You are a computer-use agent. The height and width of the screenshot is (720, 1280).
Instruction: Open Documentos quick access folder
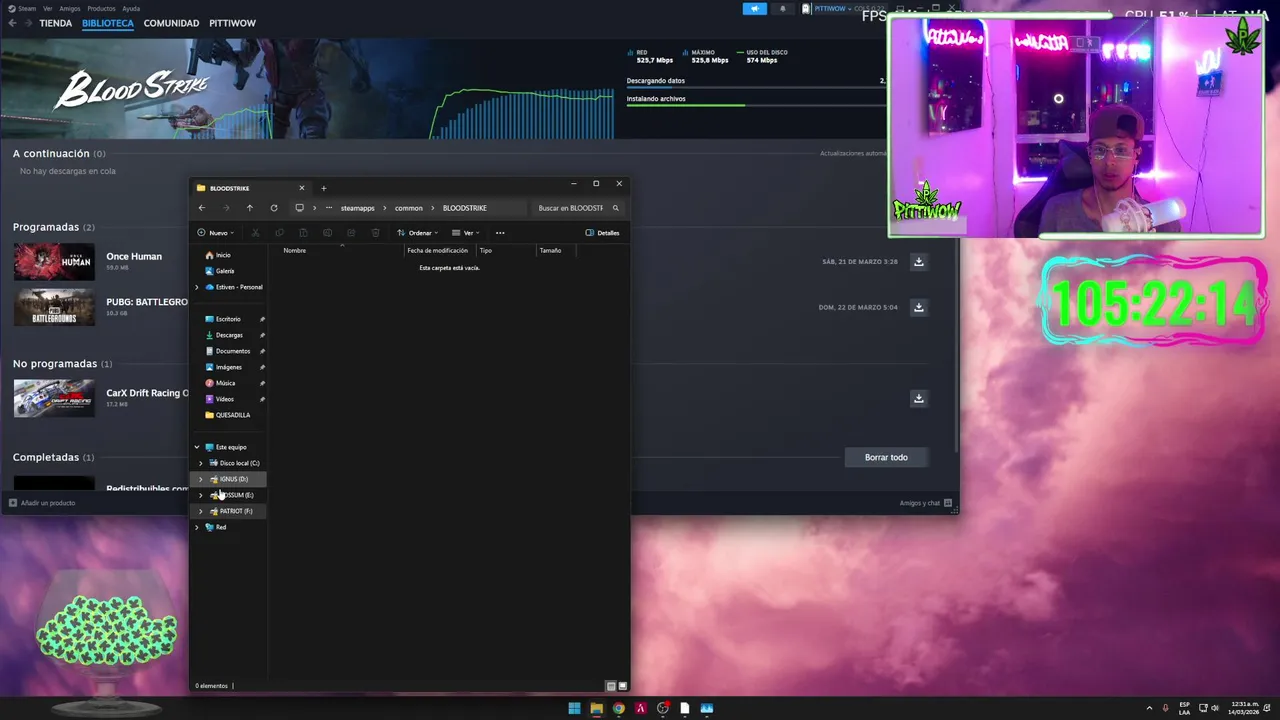tap(230, 351)
